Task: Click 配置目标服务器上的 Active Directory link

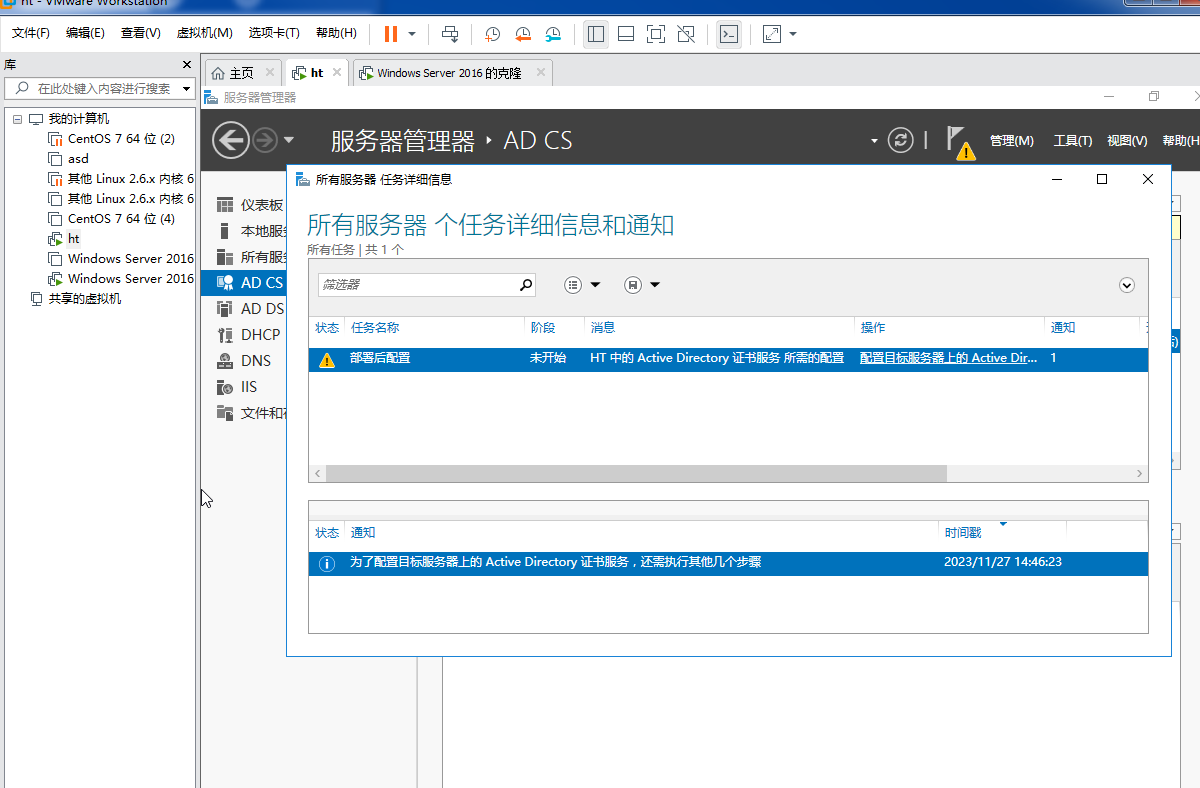Action: (948, 358)
